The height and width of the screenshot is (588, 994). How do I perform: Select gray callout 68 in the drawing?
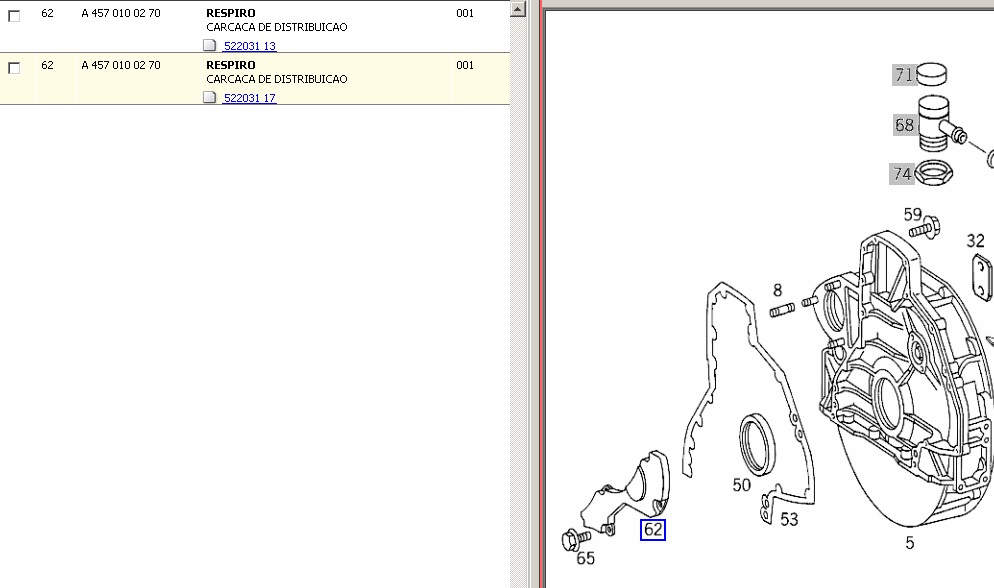tap(904, 125)
